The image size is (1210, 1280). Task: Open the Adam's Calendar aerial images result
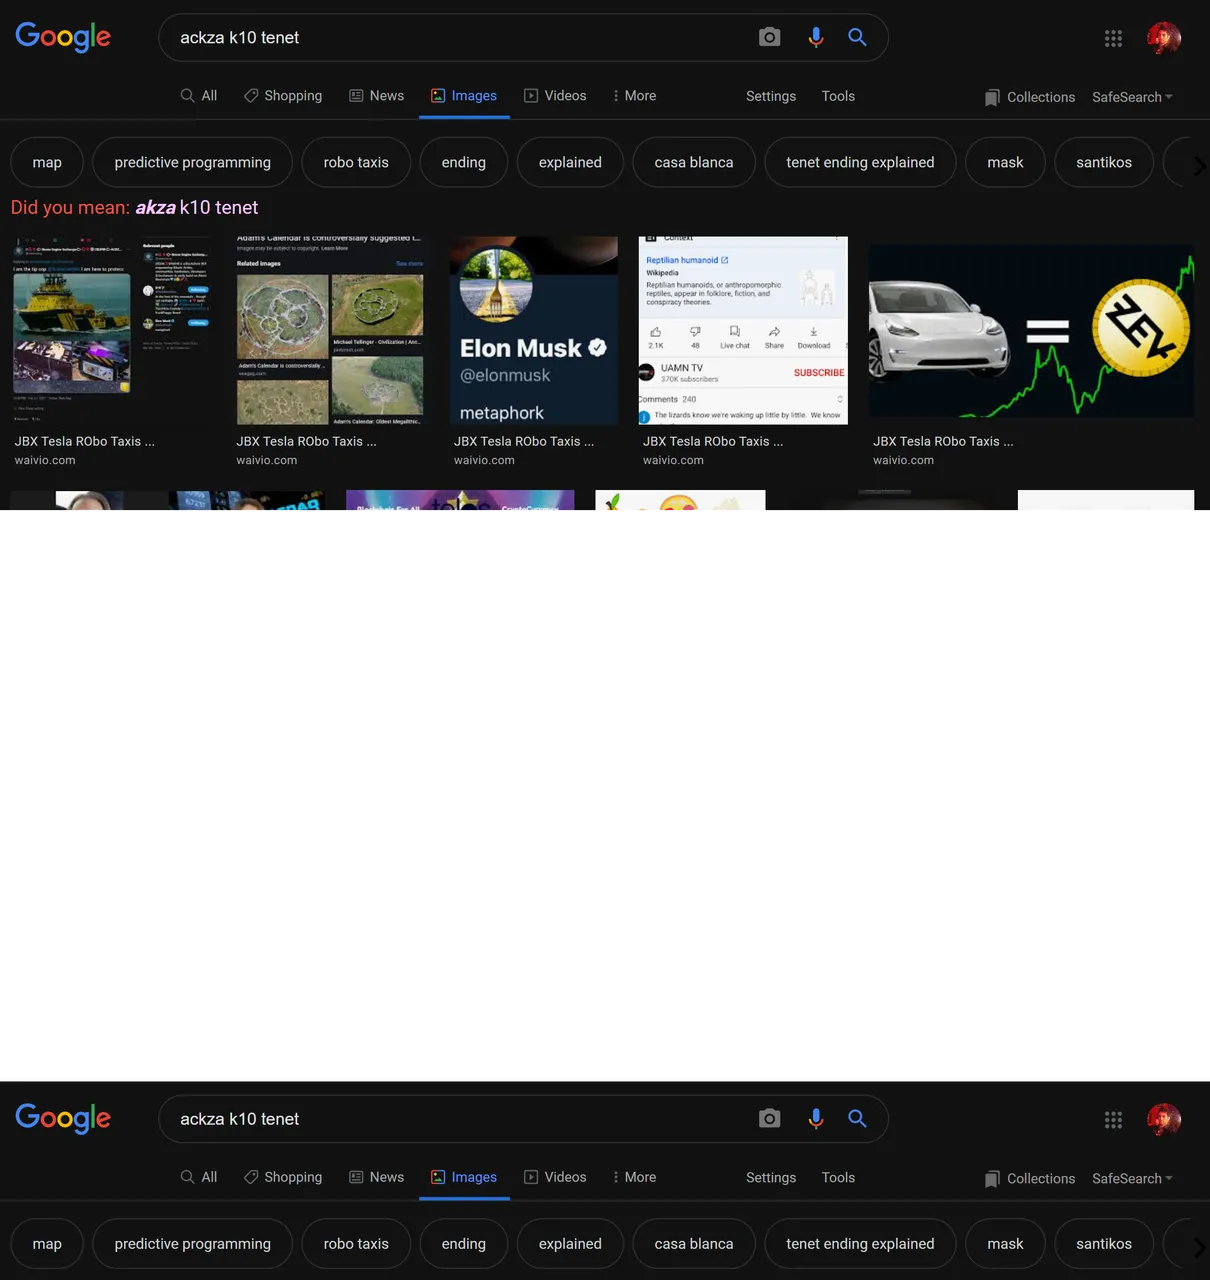[x=330, y=331]
